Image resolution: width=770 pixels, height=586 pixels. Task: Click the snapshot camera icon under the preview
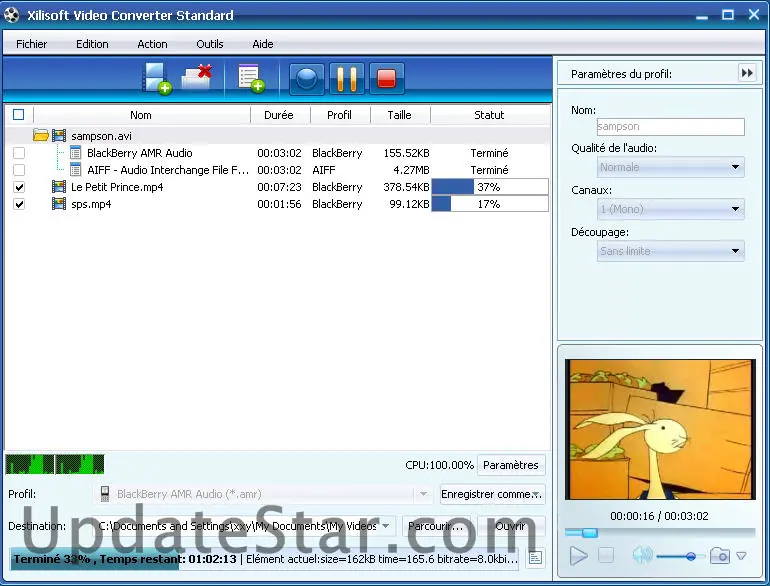pyautogui.click(x=719, y=556)
